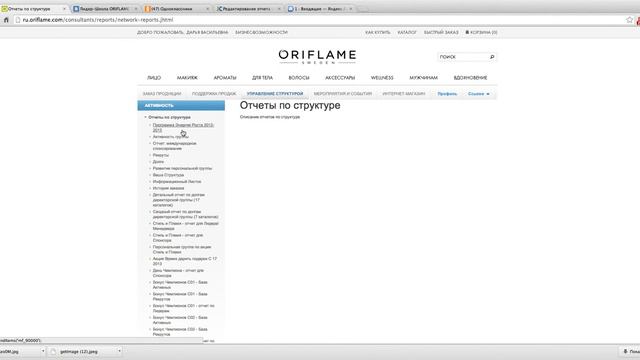Open the Профиль link
Screen dimensions: 640x360
[447, 94]
